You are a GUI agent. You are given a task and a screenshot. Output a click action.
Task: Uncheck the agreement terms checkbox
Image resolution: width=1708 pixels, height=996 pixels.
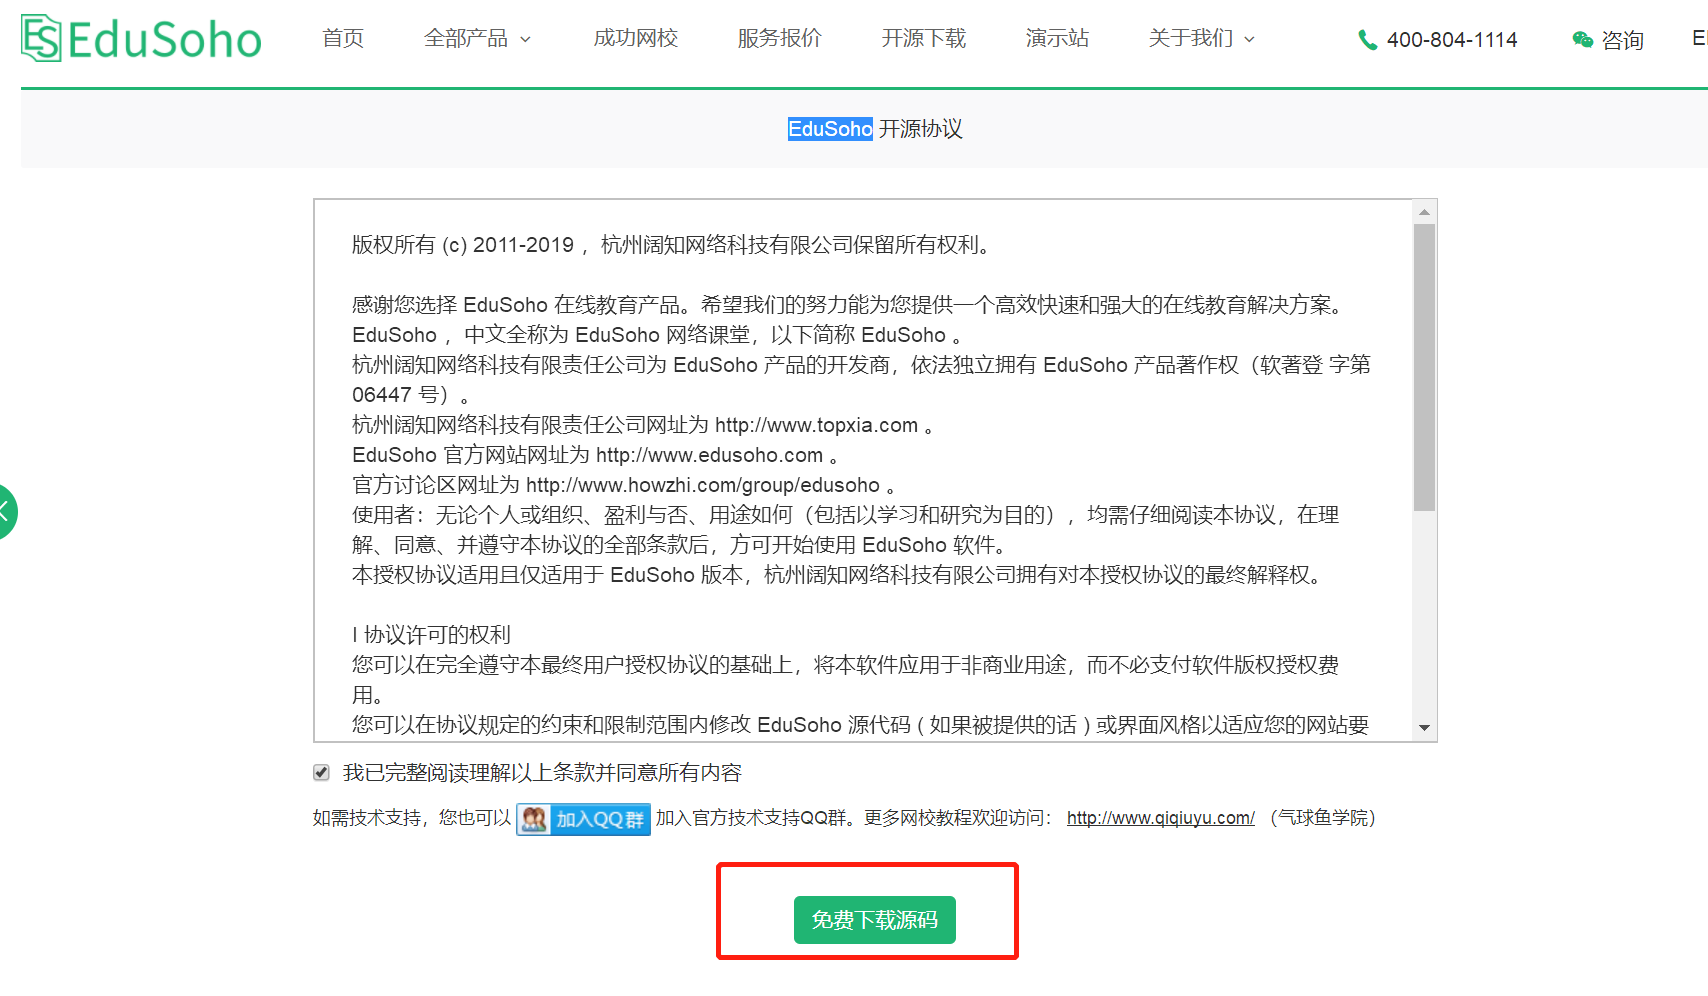tap(321, 772)
